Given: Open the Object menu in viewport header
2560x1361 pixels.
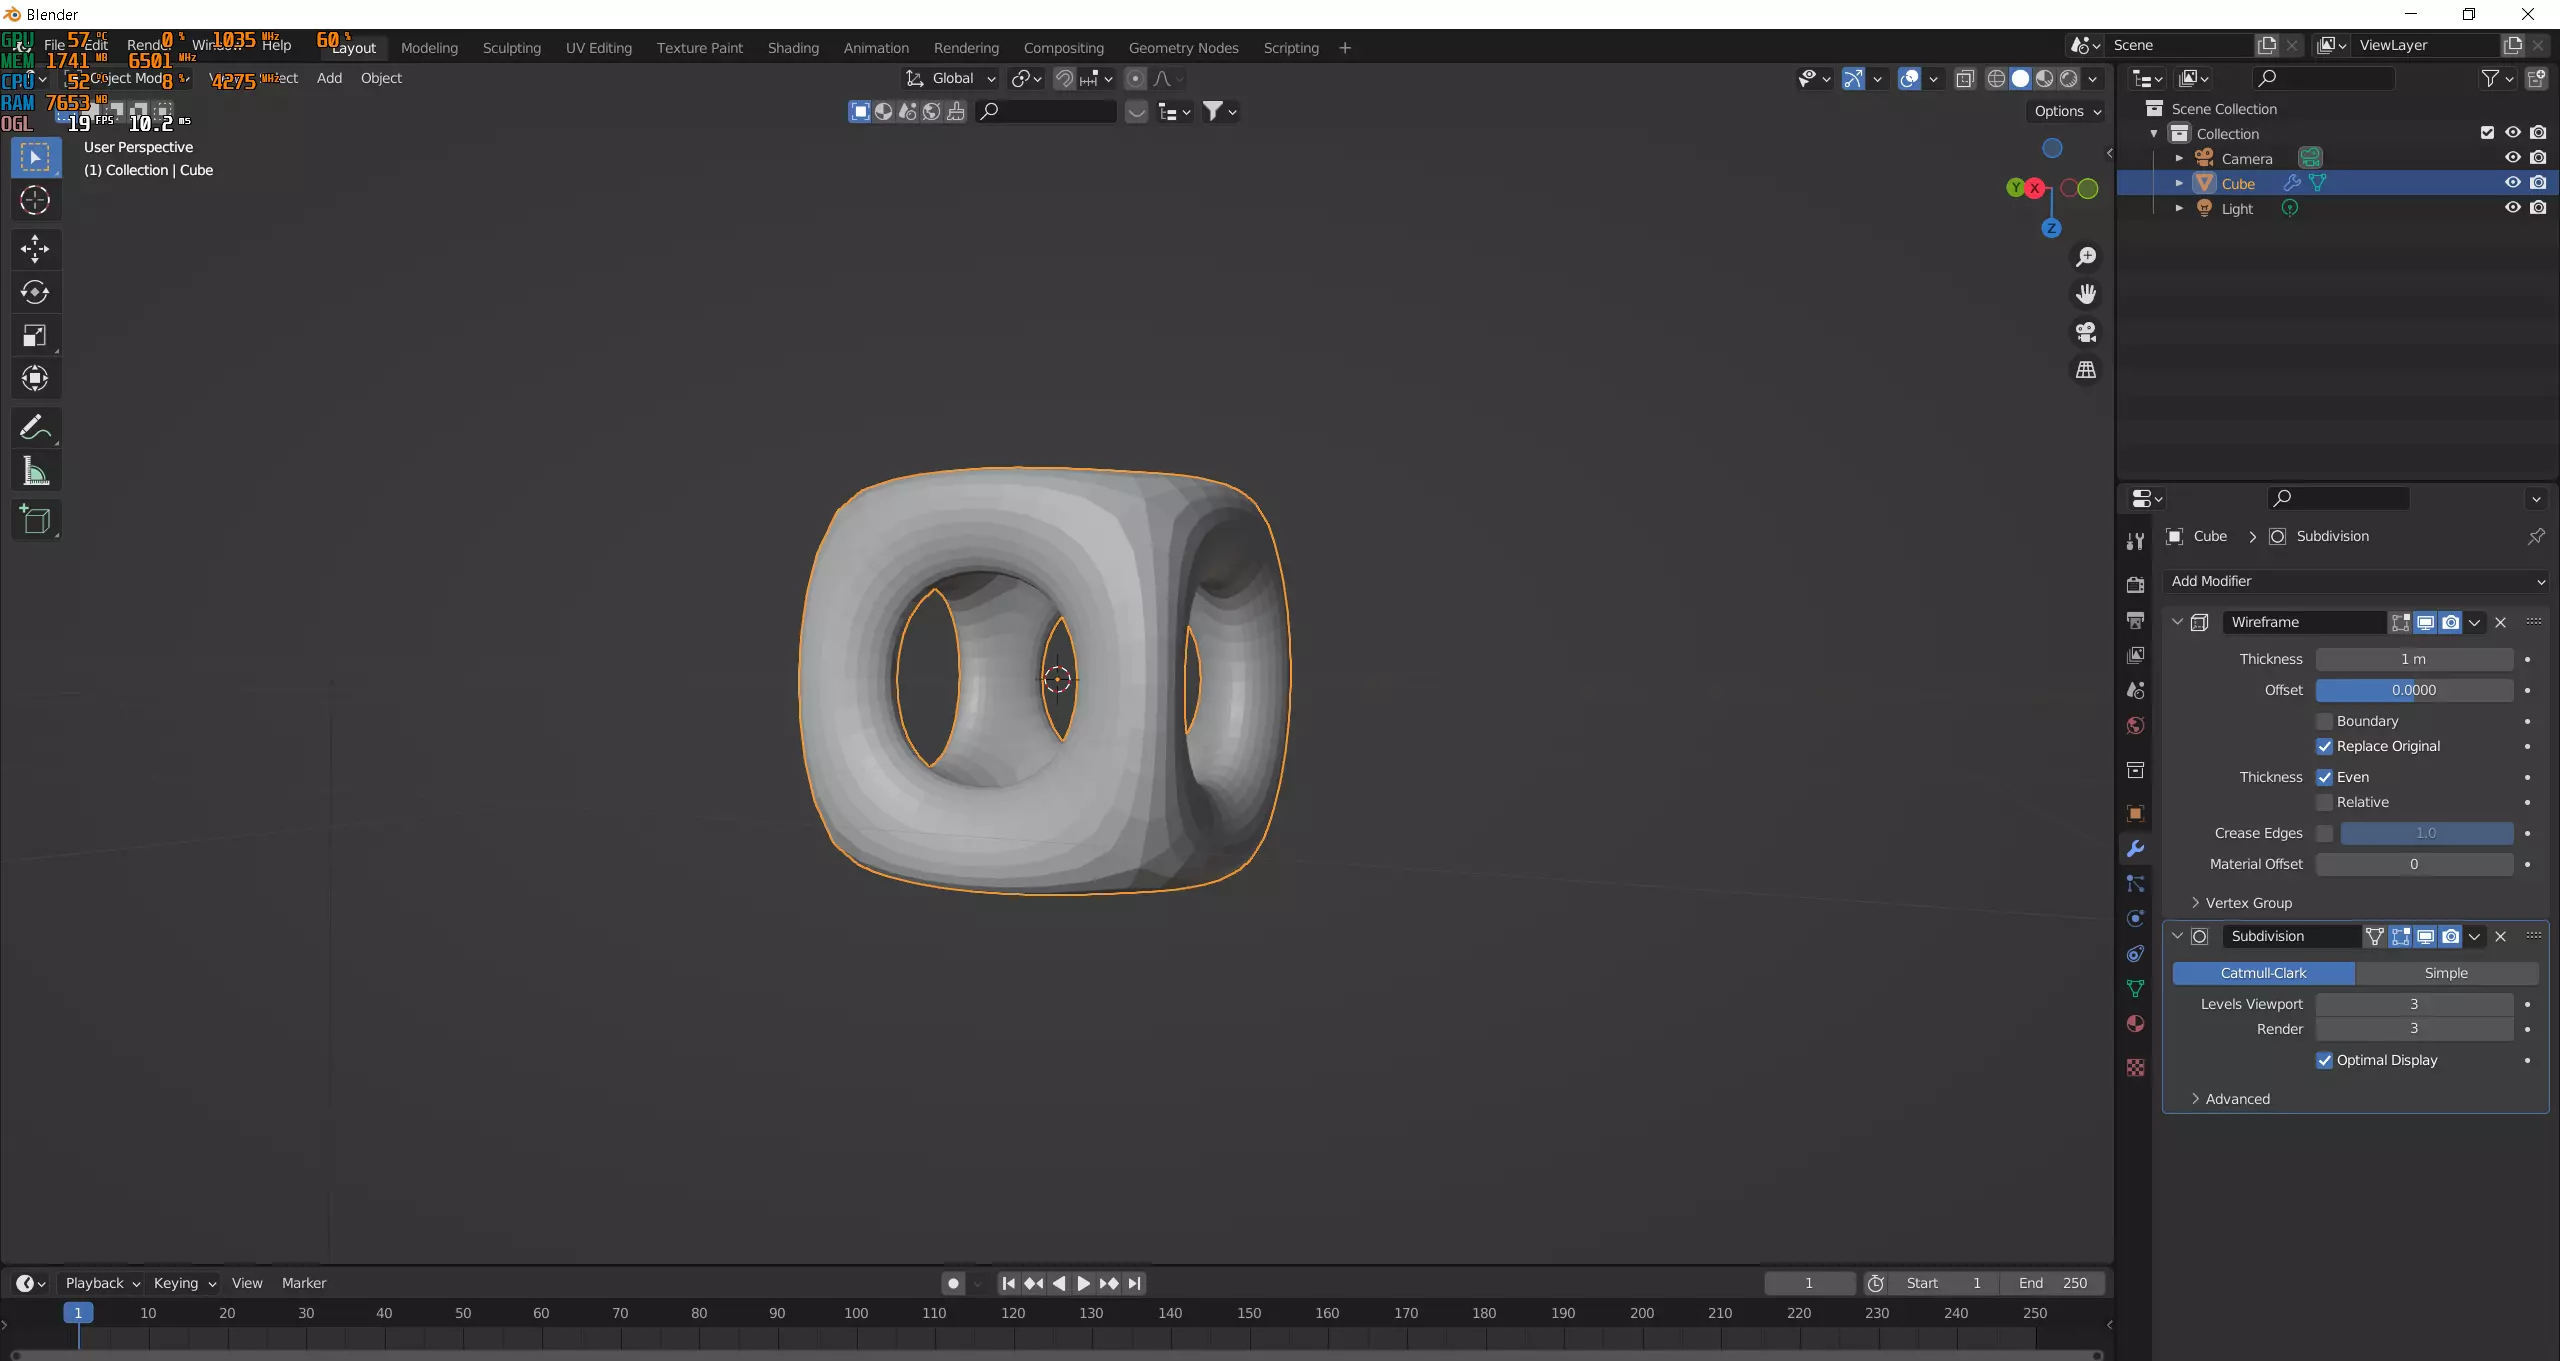Looking at the screenshot, I should (381, 78).
